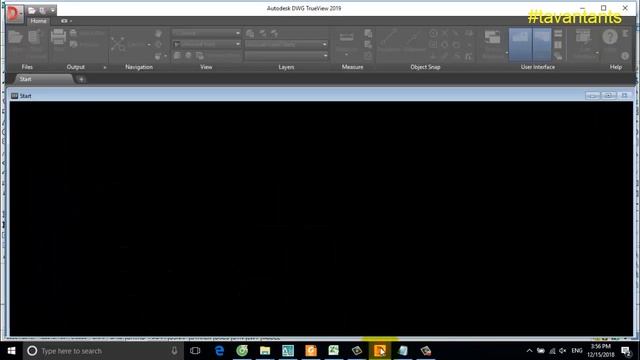Click ribbon minimize button beside Home tab
This screenshot has width=640, height=360.
64,21
